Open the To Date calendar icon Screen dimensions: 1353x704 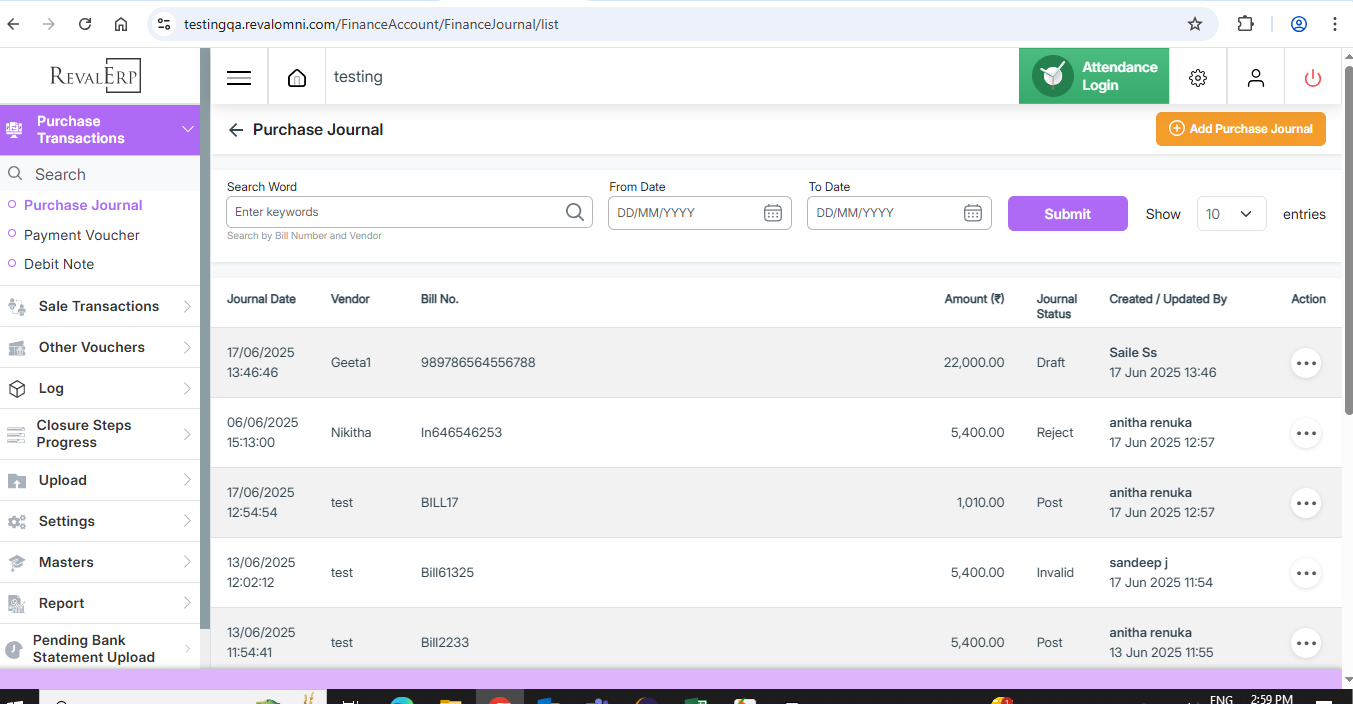coord(972,213)
